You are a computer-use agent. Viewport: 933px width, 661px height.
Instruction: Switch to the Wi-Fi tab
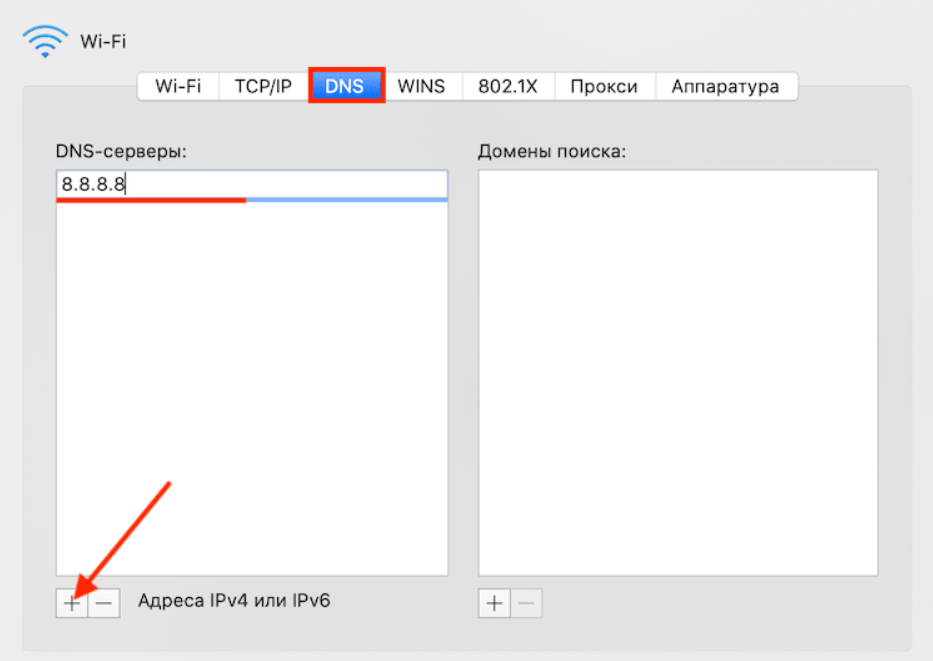tap(178, 86)
